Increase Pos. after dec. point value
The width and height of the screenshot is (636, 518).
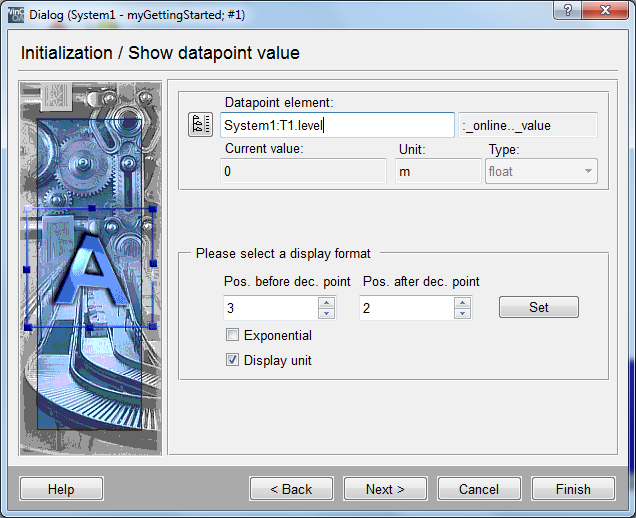pyautogui.click(x=462, y=303)
